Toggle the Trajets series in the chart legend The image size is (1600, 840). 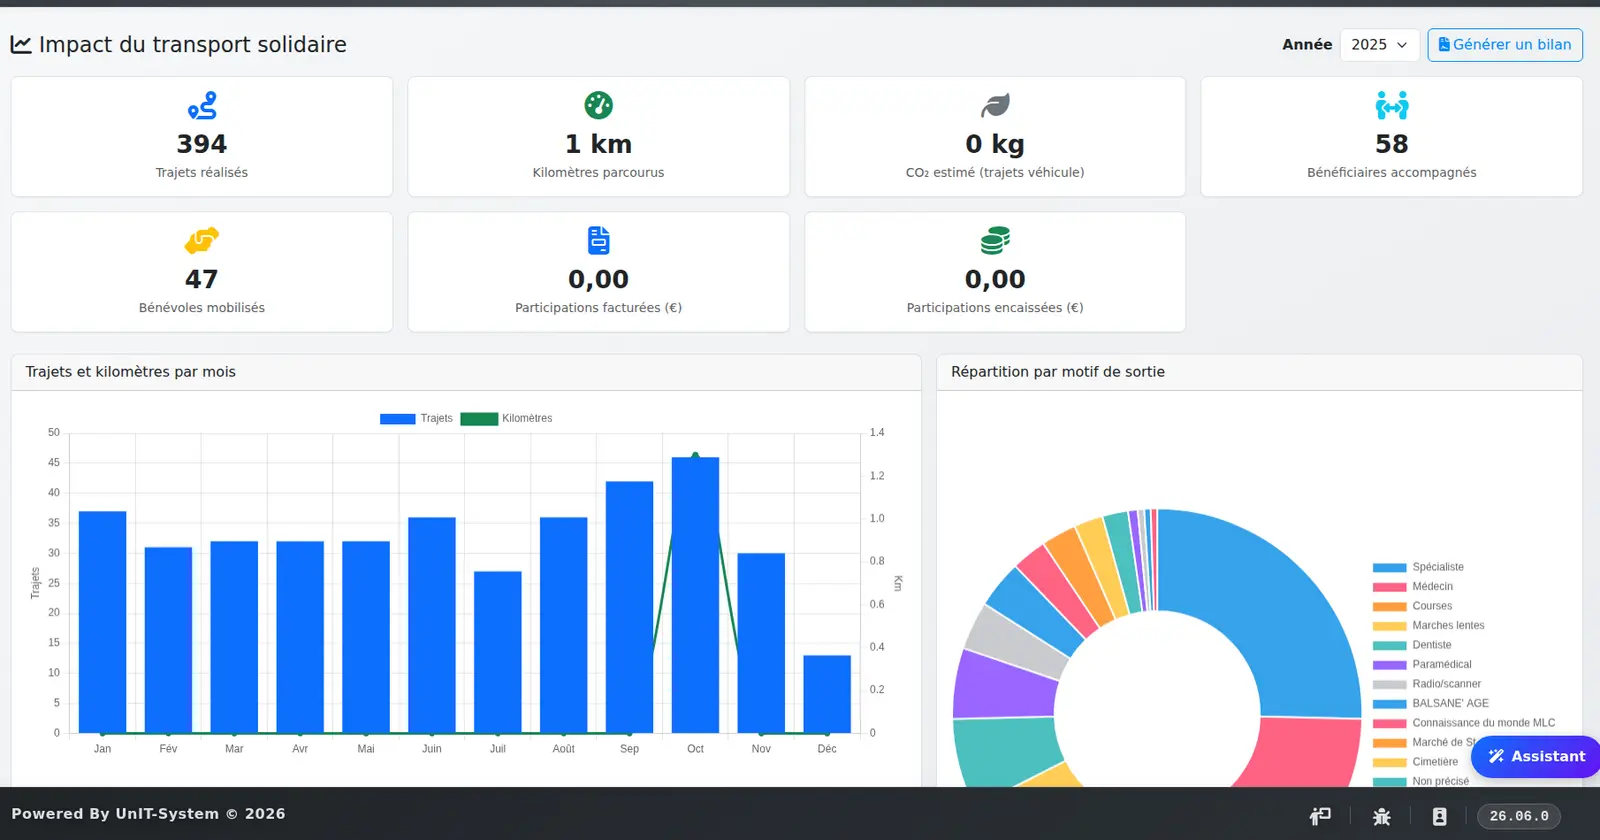click(416, 419)
